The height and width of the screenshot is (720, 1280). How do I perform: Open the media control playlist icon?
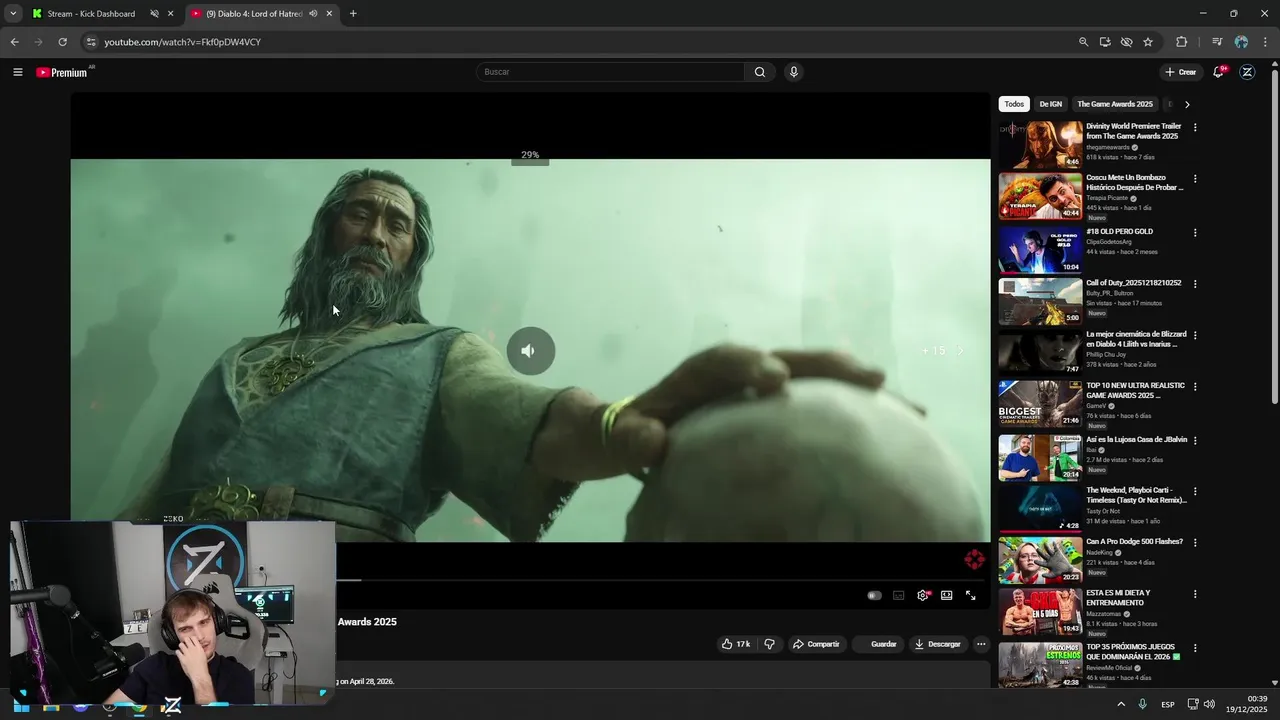1217,42
